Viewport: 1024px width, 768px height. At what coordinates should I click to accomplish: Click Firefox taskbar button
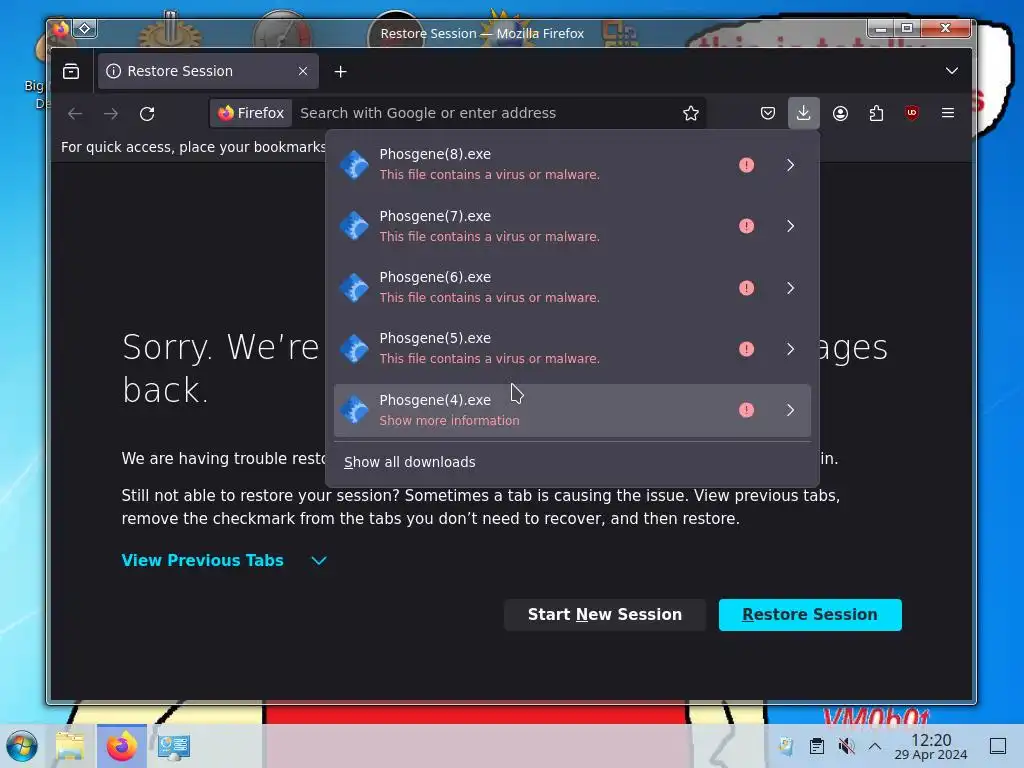coord(121,746)
